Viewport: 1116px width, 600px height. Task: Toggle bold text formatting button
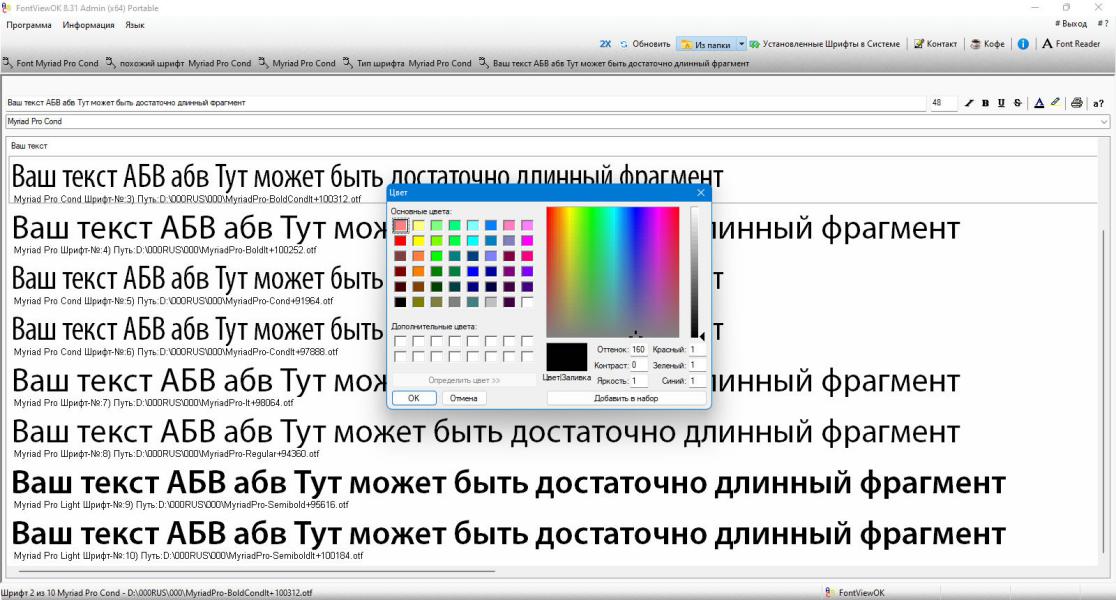(985, 103)
